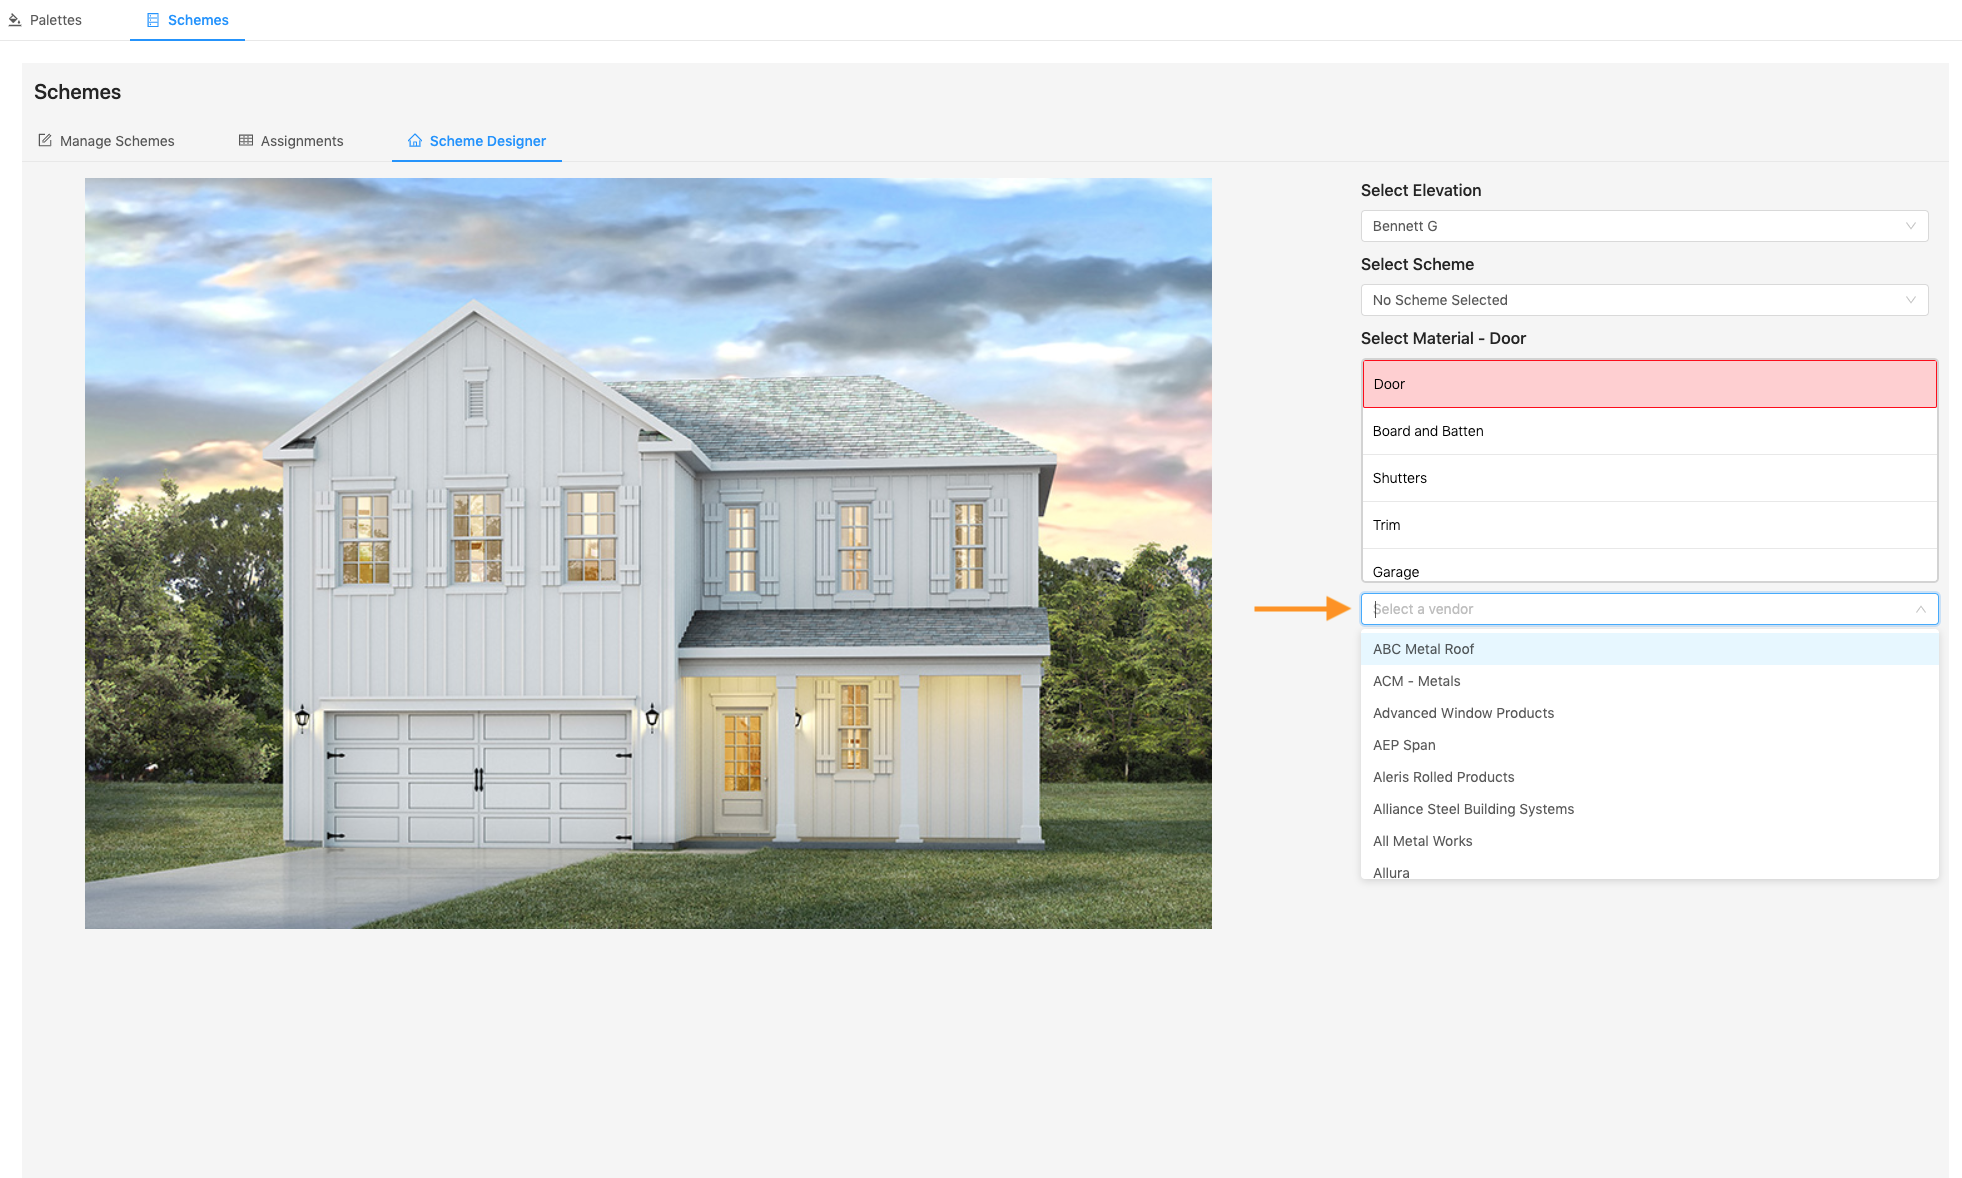Click the pencil icon next to Manage Schemes

[46, 140]
